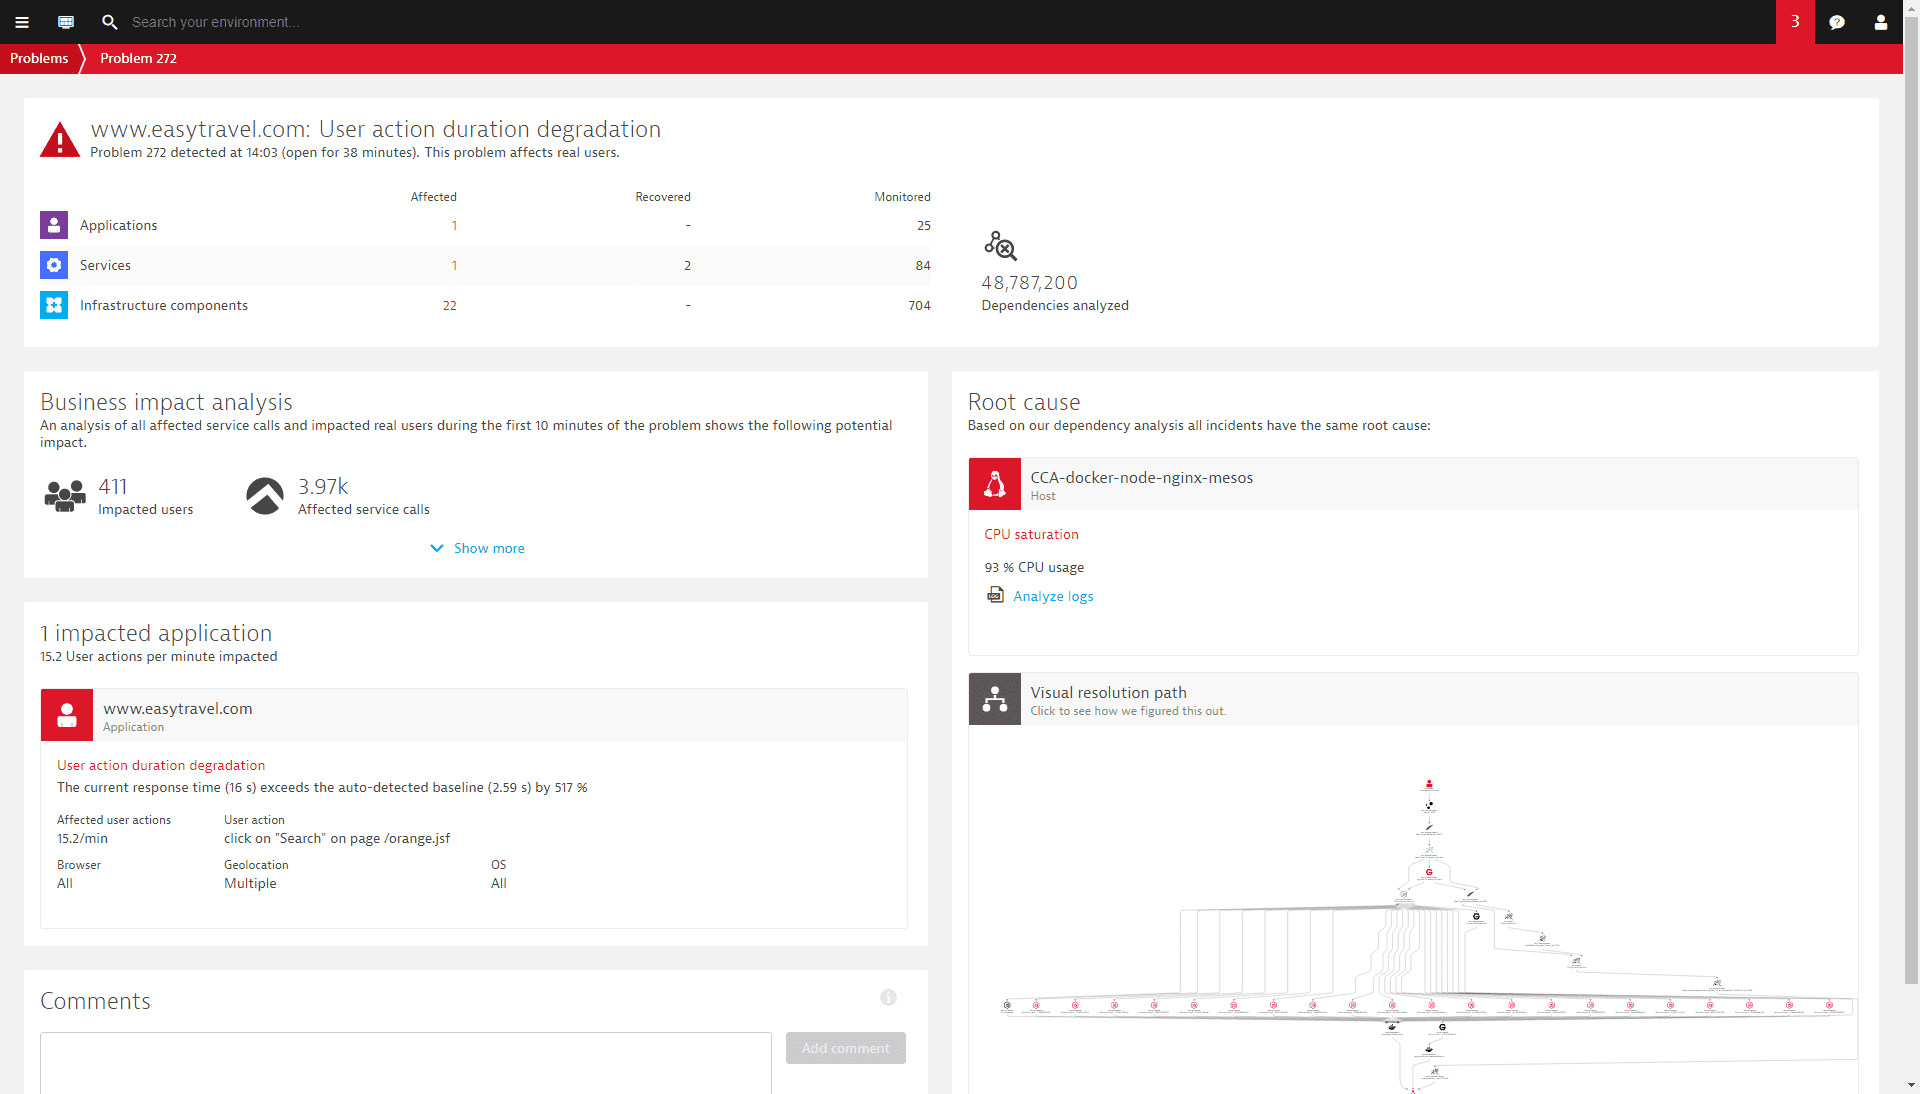Click the Infrastructure components row label
Image resolution: width=1920 pixels, height=1094 pixels.
tap(164, 305)
